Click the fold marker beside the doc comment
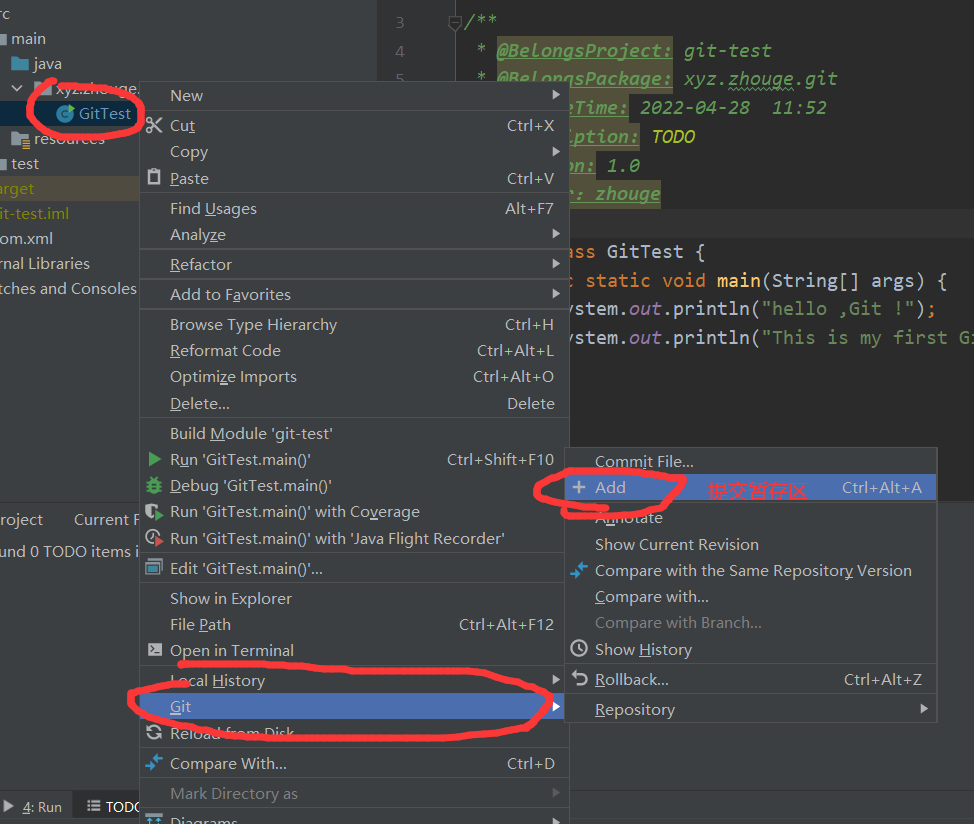 pyautogui.click(x=455, y=23)
